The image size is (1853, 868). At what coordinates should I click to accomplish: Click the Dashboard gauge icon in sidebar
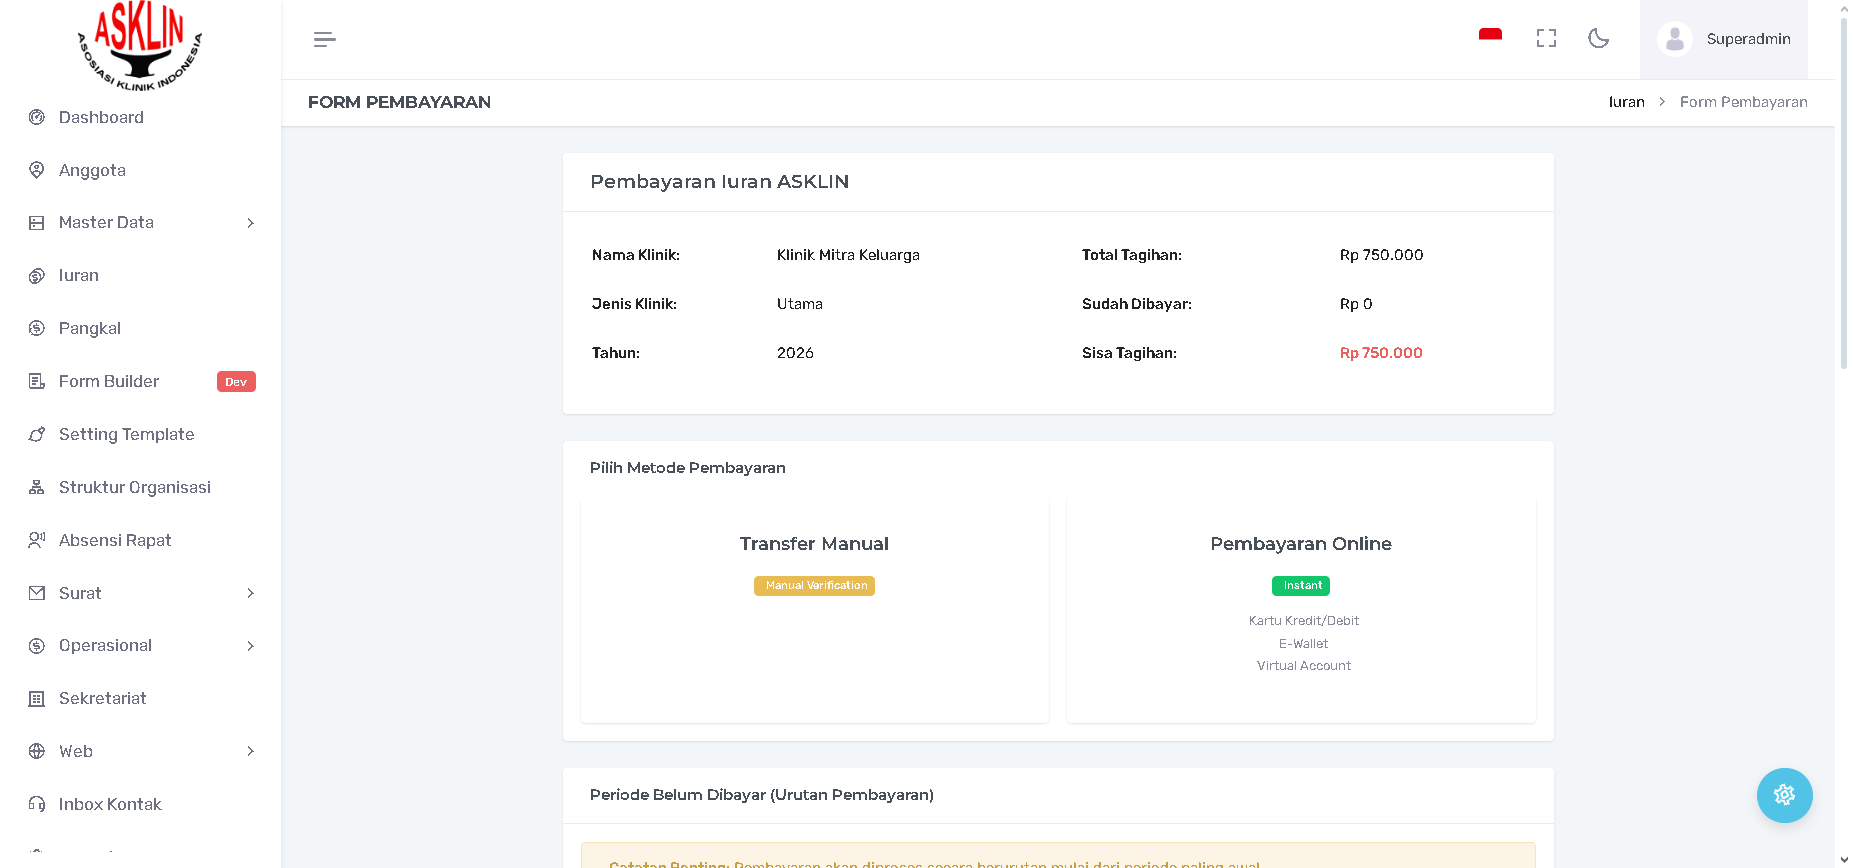(37, 117)
